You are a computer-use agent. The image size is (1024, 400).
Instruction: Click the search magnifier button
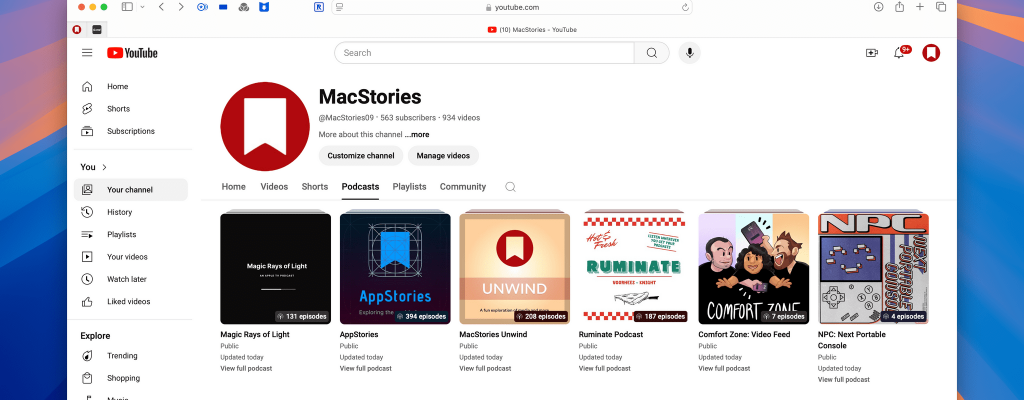652,53
